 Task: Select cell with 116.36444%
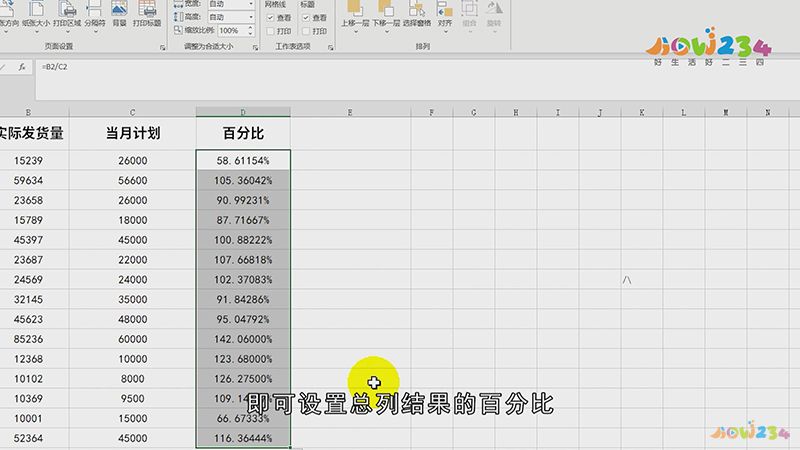pos(243,438)
